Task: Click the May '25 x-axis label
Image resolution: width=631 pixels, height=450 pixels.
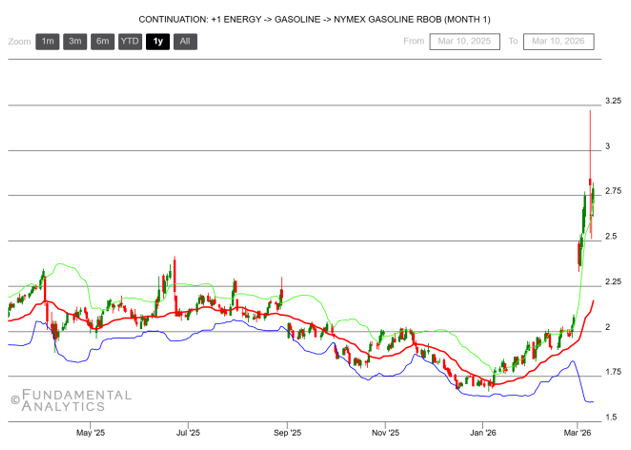Action: pos(91,433)
